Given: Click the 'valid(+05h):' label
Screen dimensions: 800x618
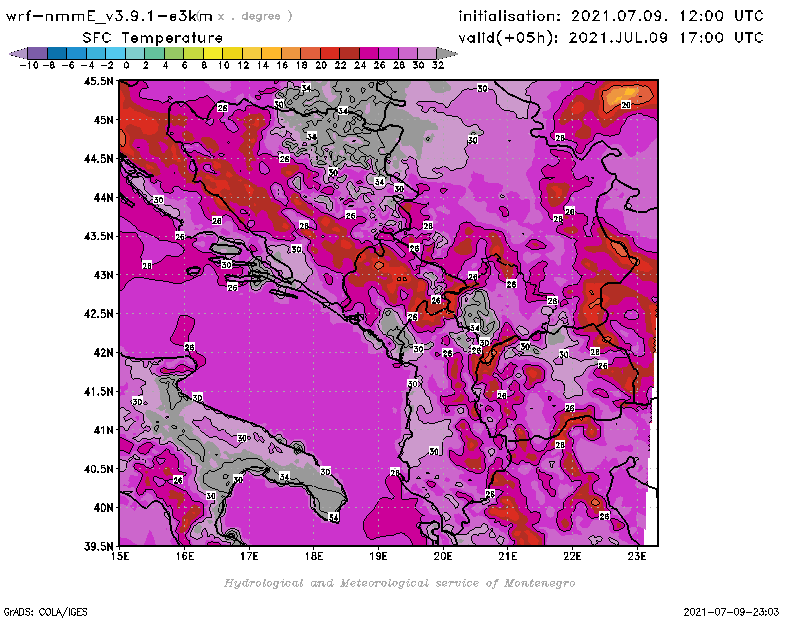Looking at the screenshot, I should pyautogui.click(x=510, y=37).
